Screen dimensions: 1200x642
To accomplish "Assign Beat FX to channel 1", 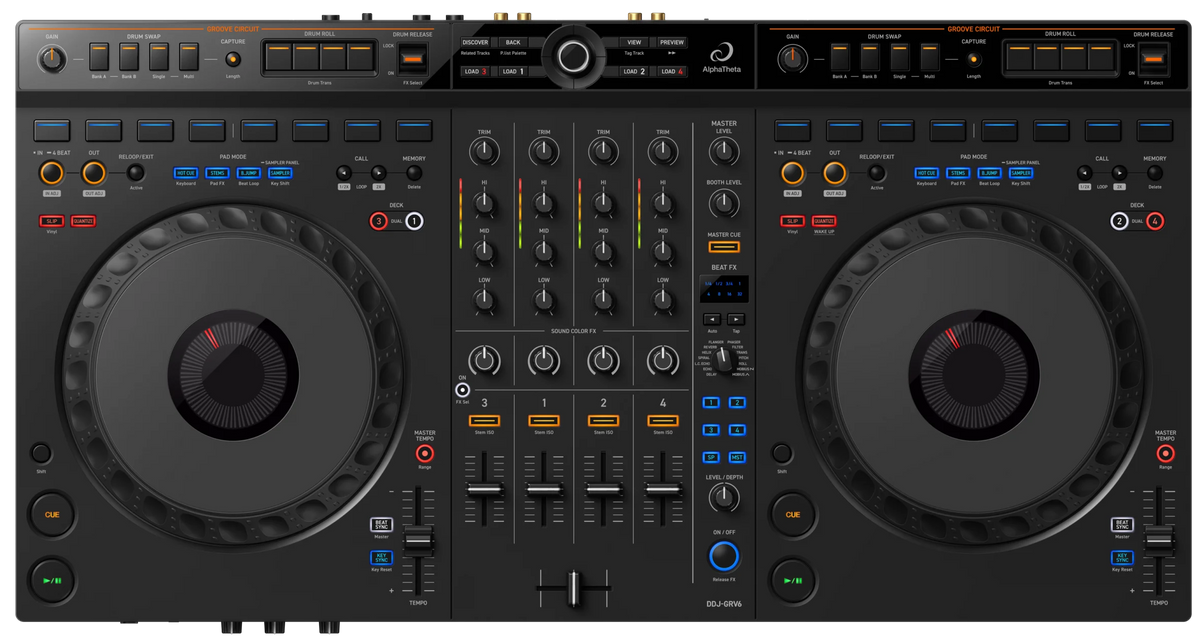I will pyautogui.click(x=710, y=403).
